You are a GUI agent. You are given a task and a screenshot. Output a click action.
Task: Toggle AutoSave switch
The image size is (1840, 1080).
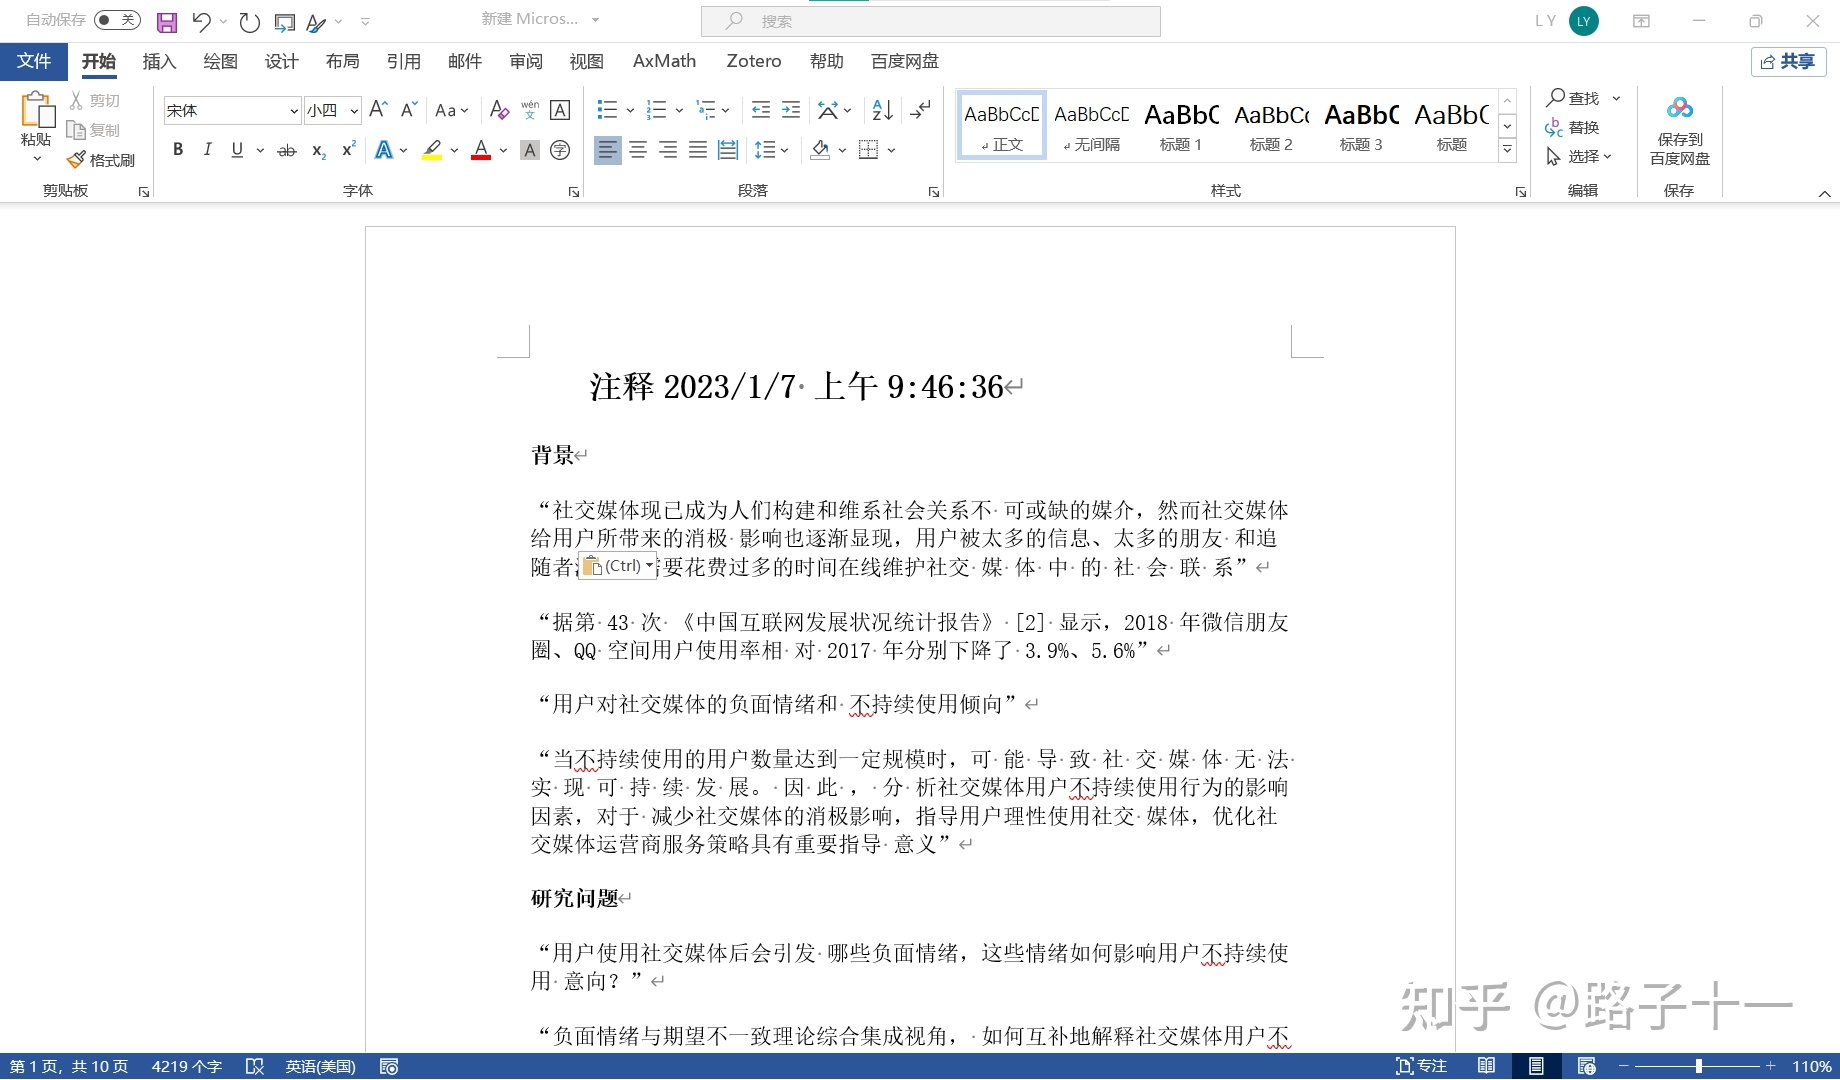[x=118, y=20]
